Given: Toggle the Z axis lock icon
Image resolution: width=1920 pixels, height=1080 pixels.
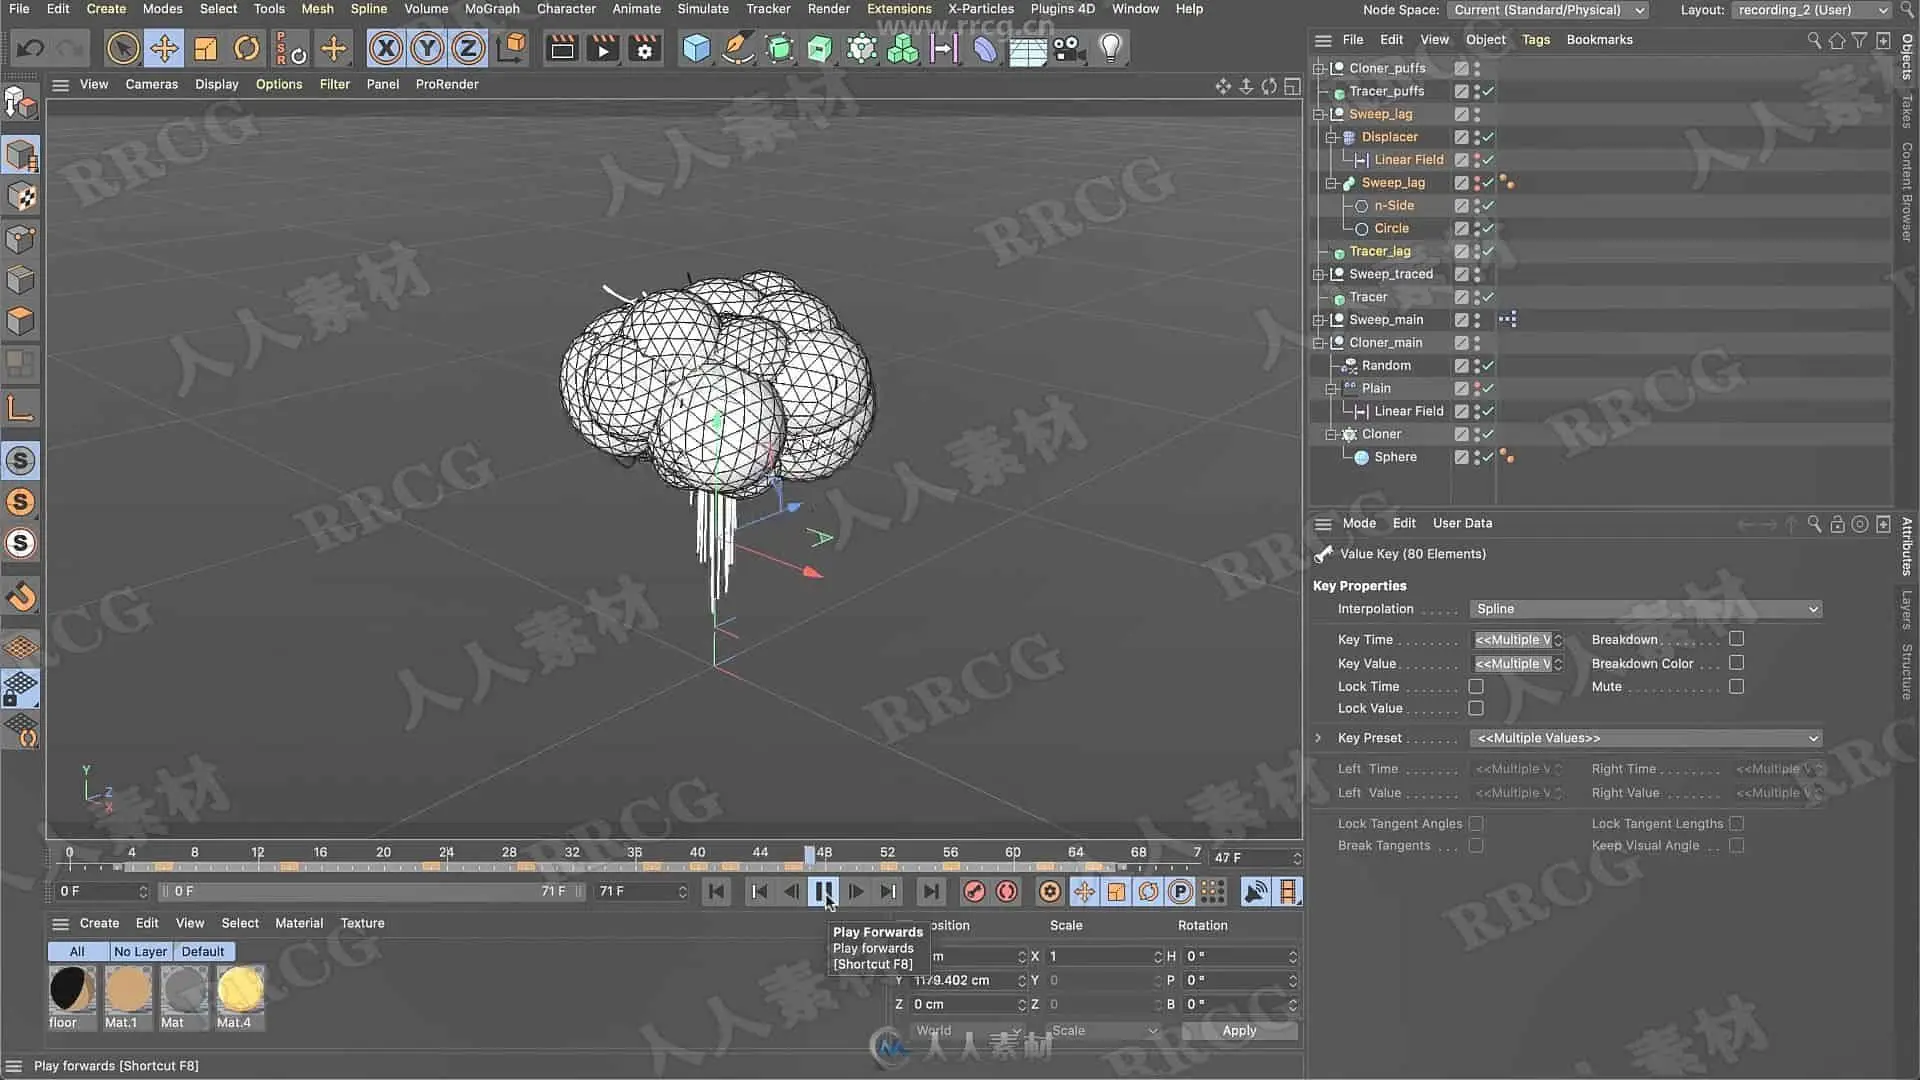Looking at the screenshot, I should pyautogui.click(x=468, y=48).
